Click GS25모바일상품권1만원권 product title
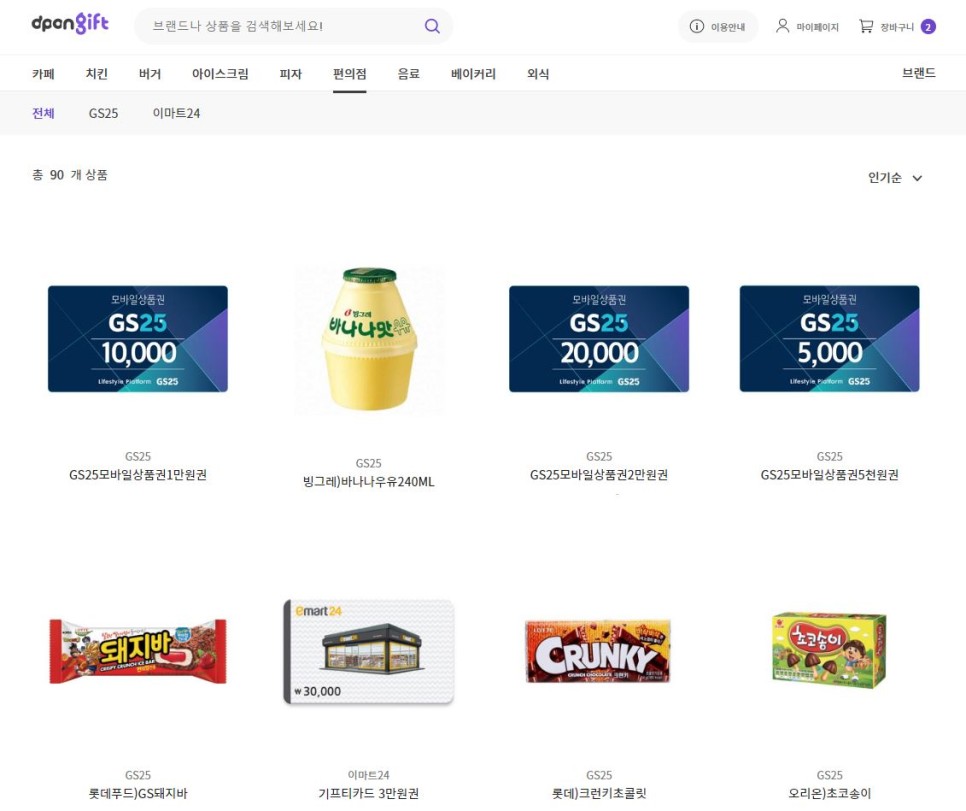Viewport: 966px width, 811px height. (x=138, y=475)
